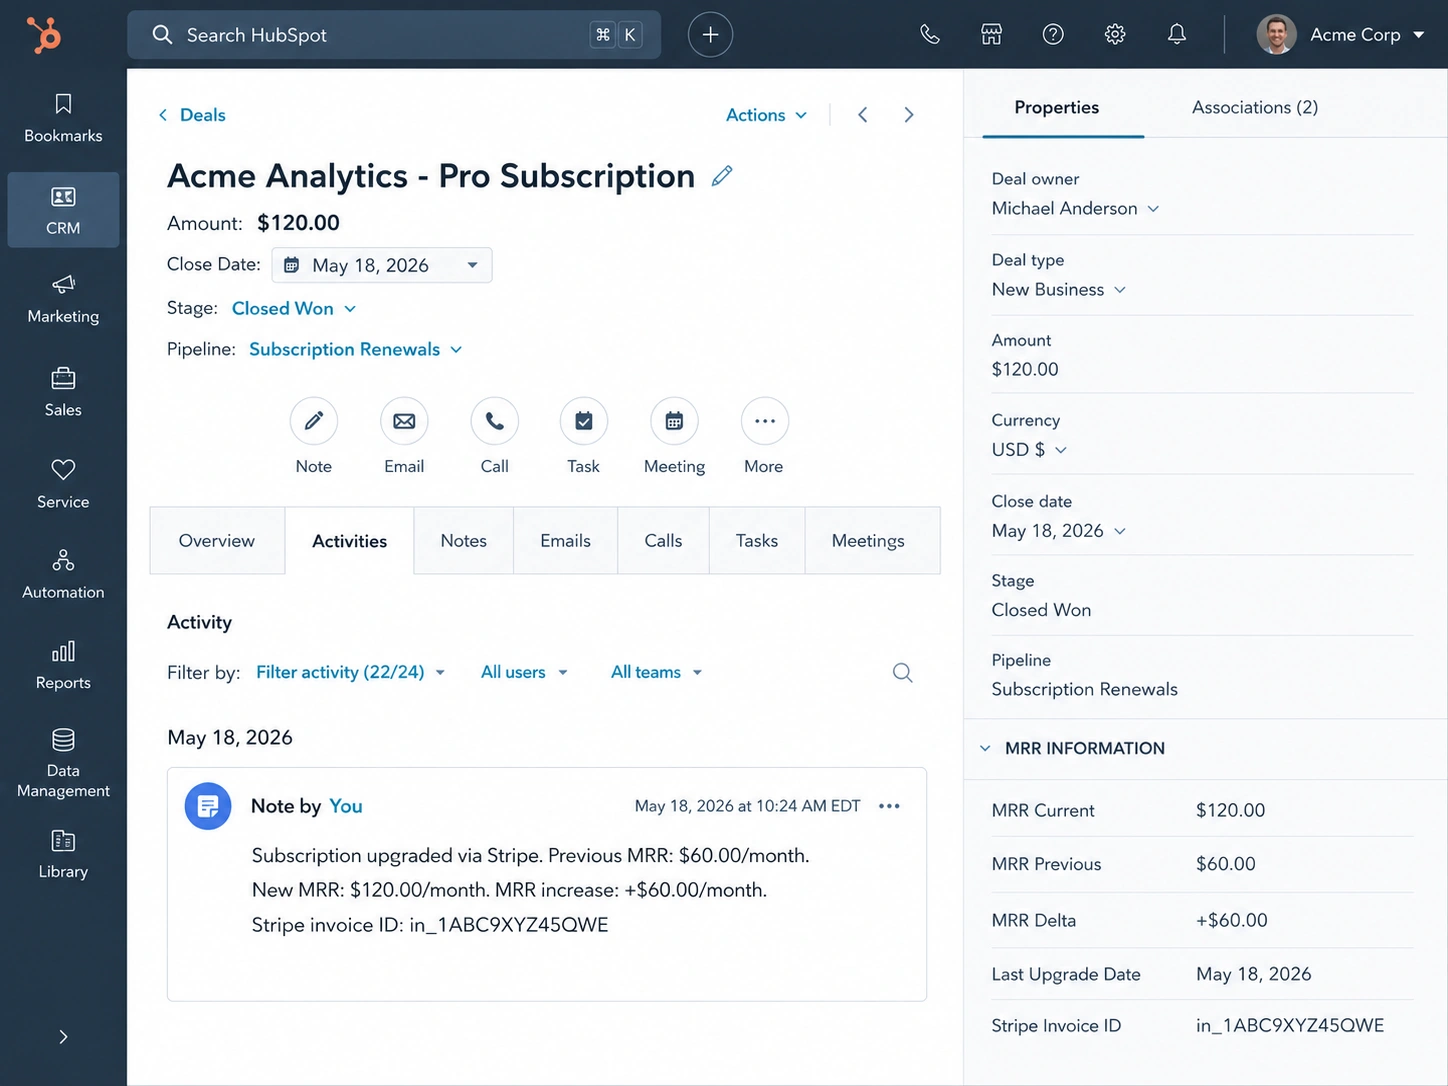Image resolution: width=1448 pixels, height=1086 pixels.
Task: Edit the Amount $120.00 property value
Action: [1025, 369]
